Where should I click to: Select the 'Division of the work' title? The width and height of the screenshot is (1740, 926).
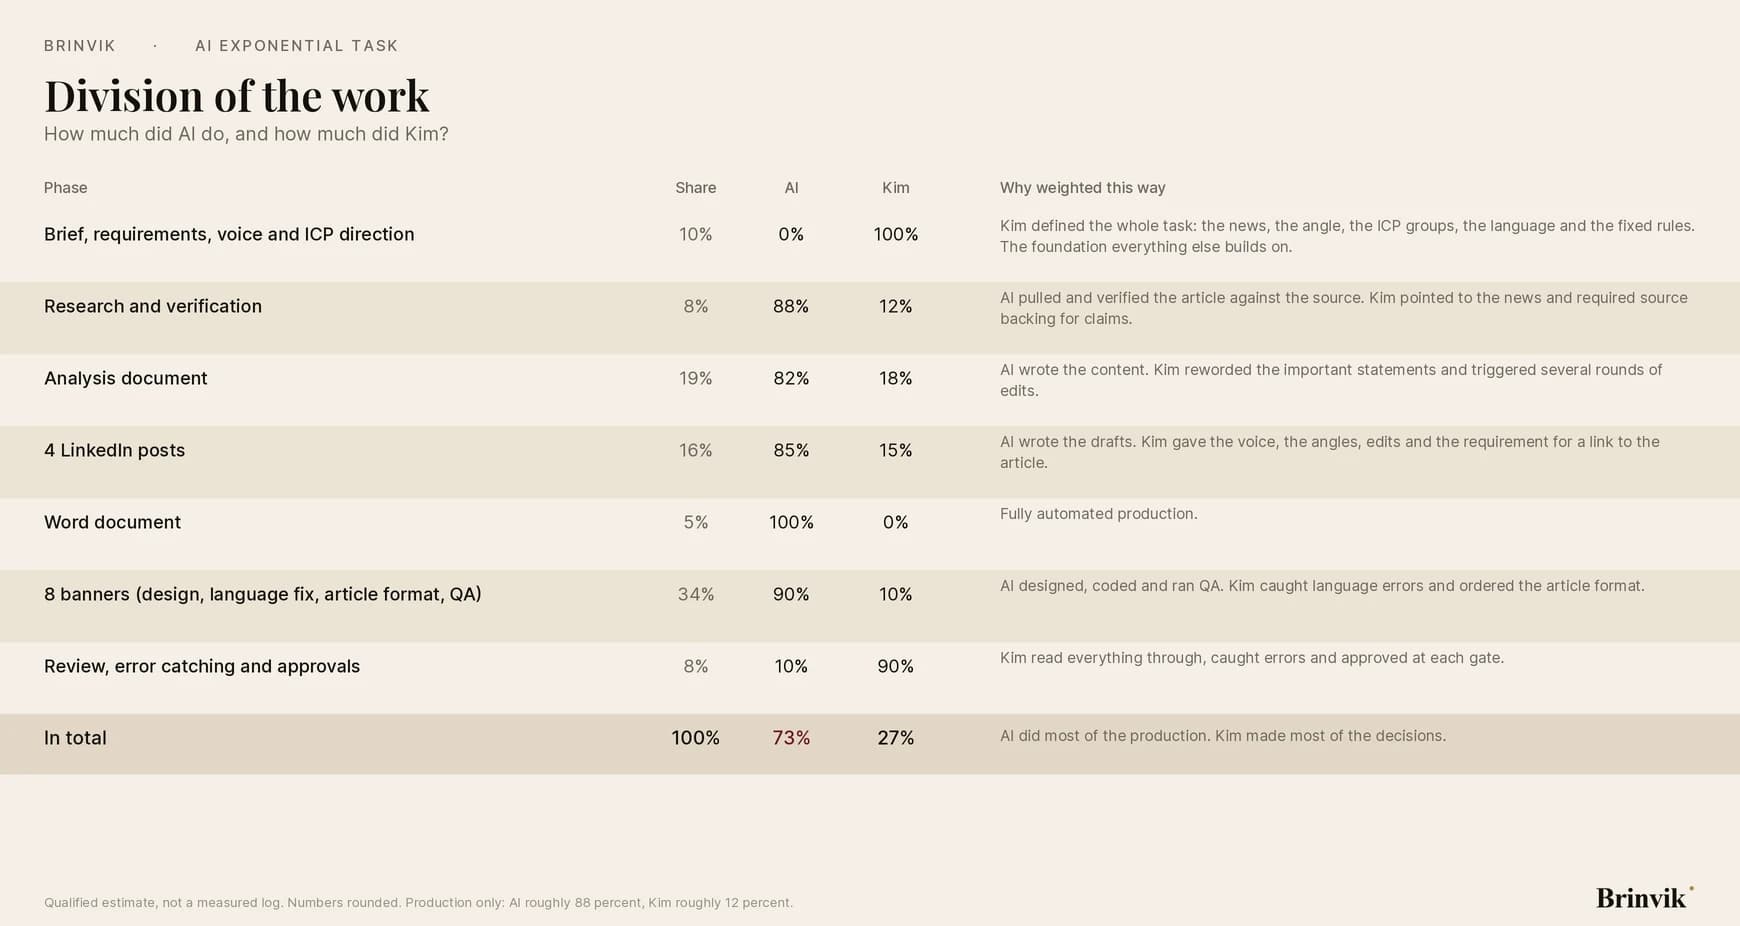(x=237, y=96)
